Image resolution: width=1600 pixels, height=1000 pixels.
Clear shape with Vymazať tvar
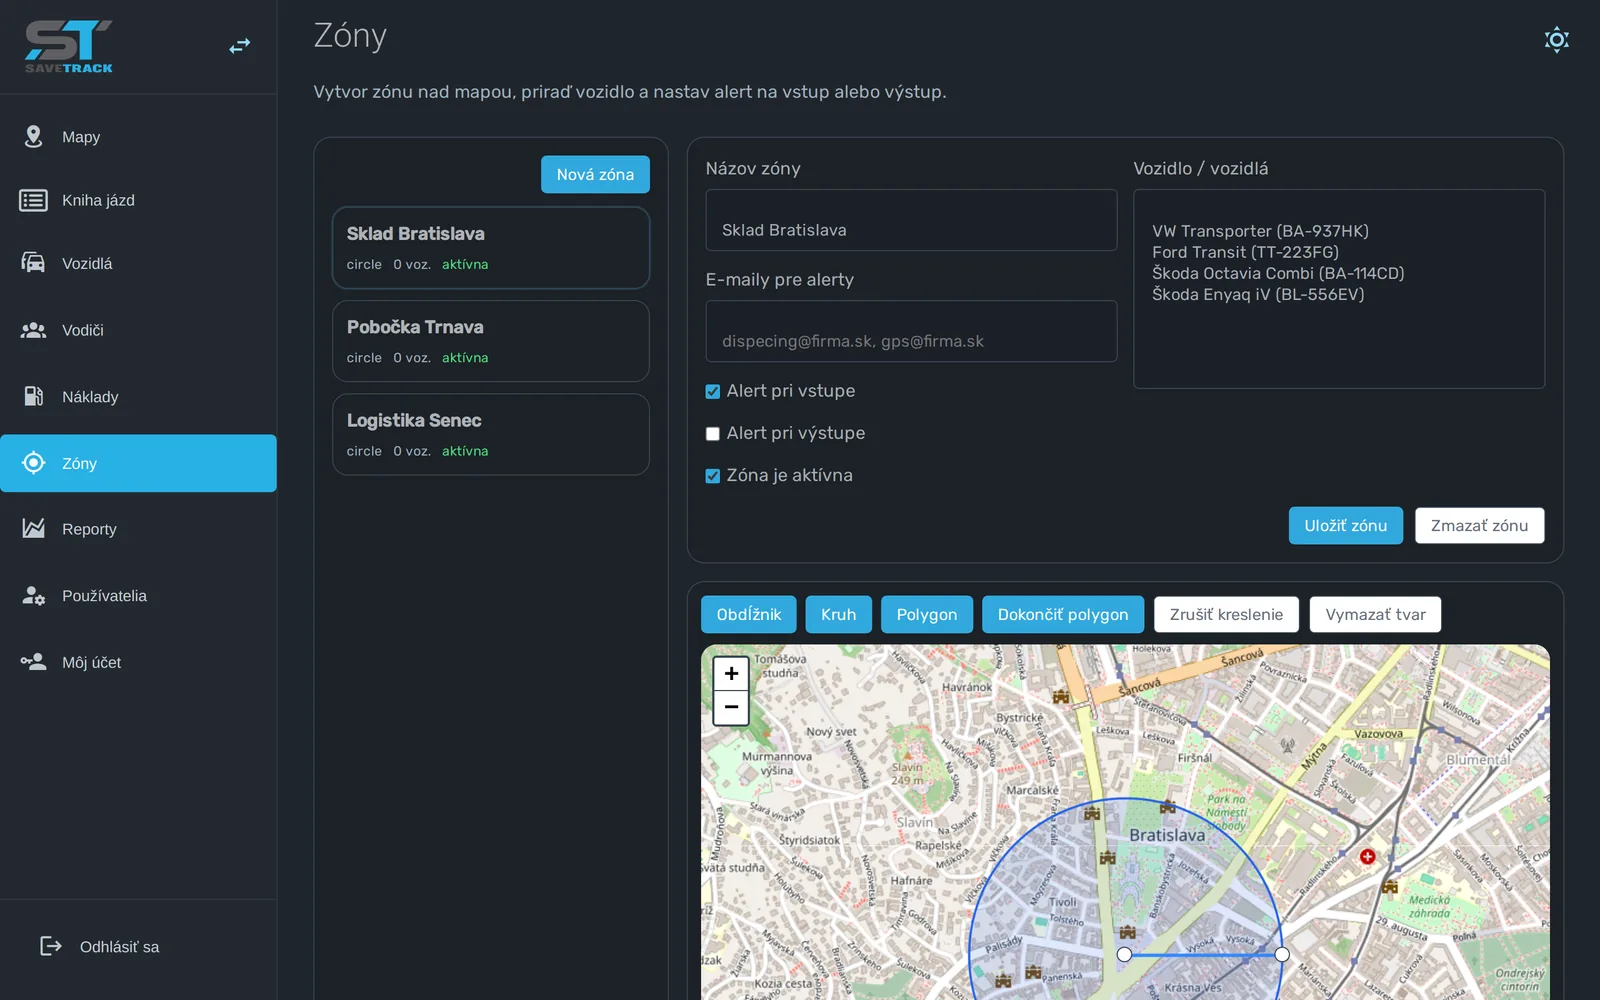1375,614
